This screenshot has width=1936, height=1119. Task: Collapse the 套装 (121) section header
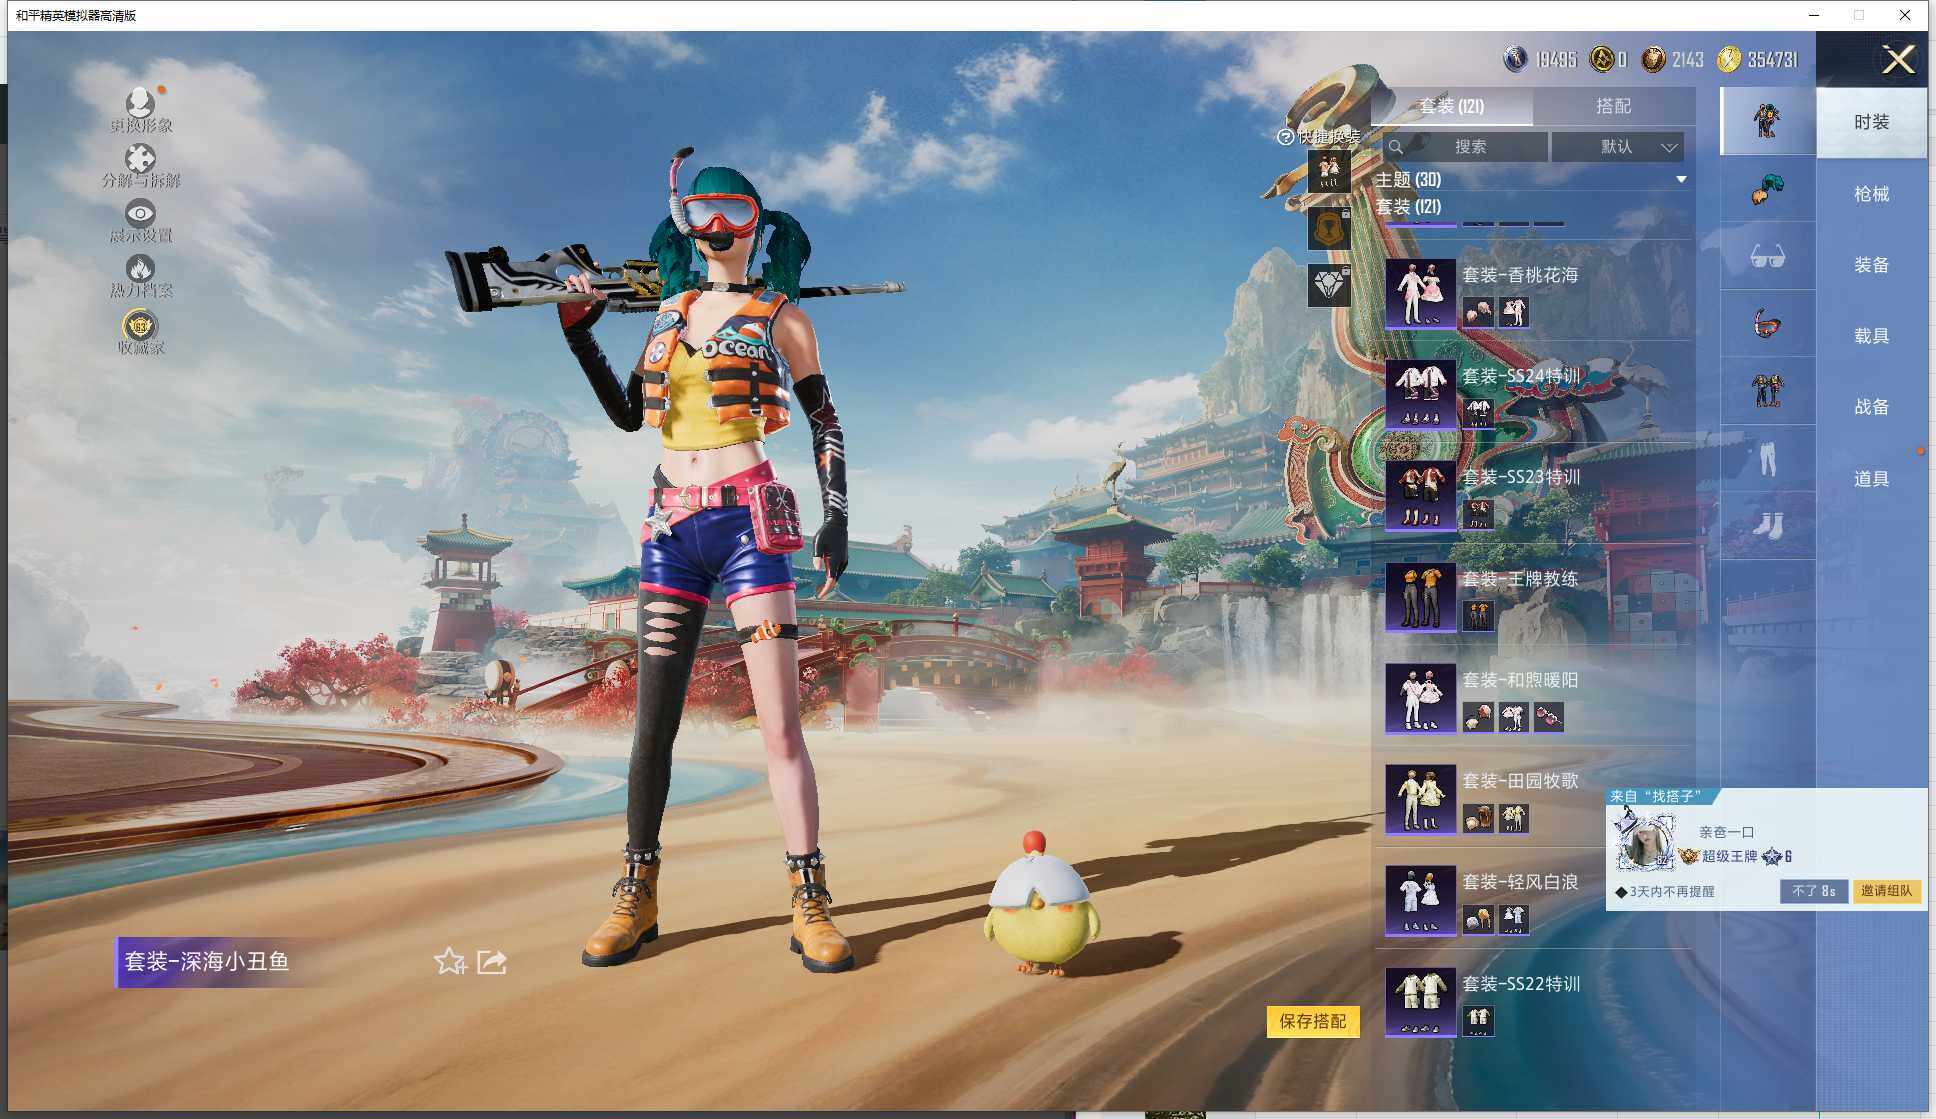(x=1408, y=207)
